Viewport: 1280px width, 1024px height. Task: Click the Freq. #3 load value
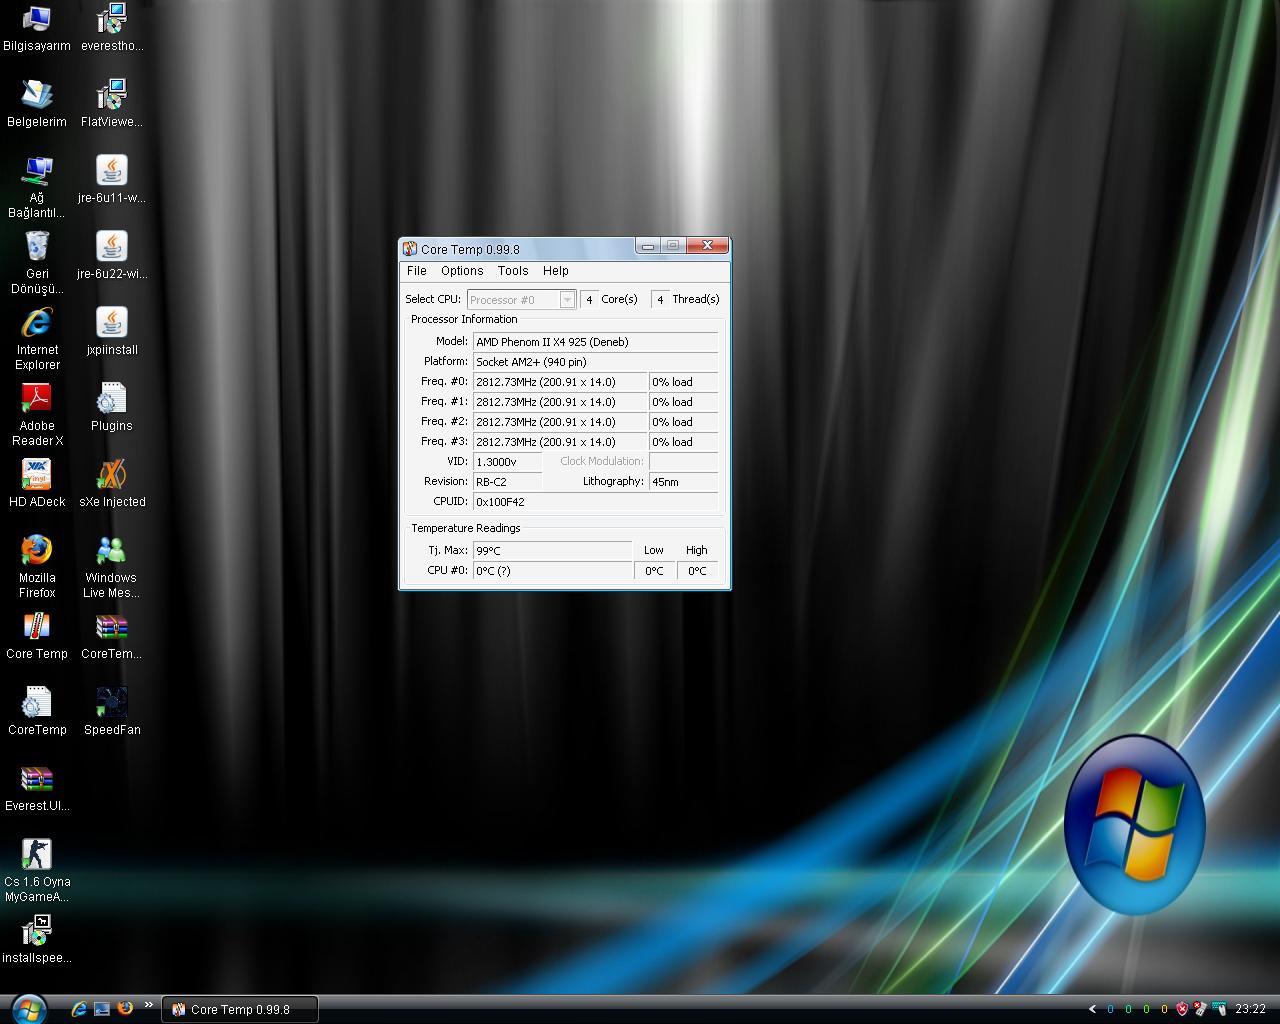(684, 442)
